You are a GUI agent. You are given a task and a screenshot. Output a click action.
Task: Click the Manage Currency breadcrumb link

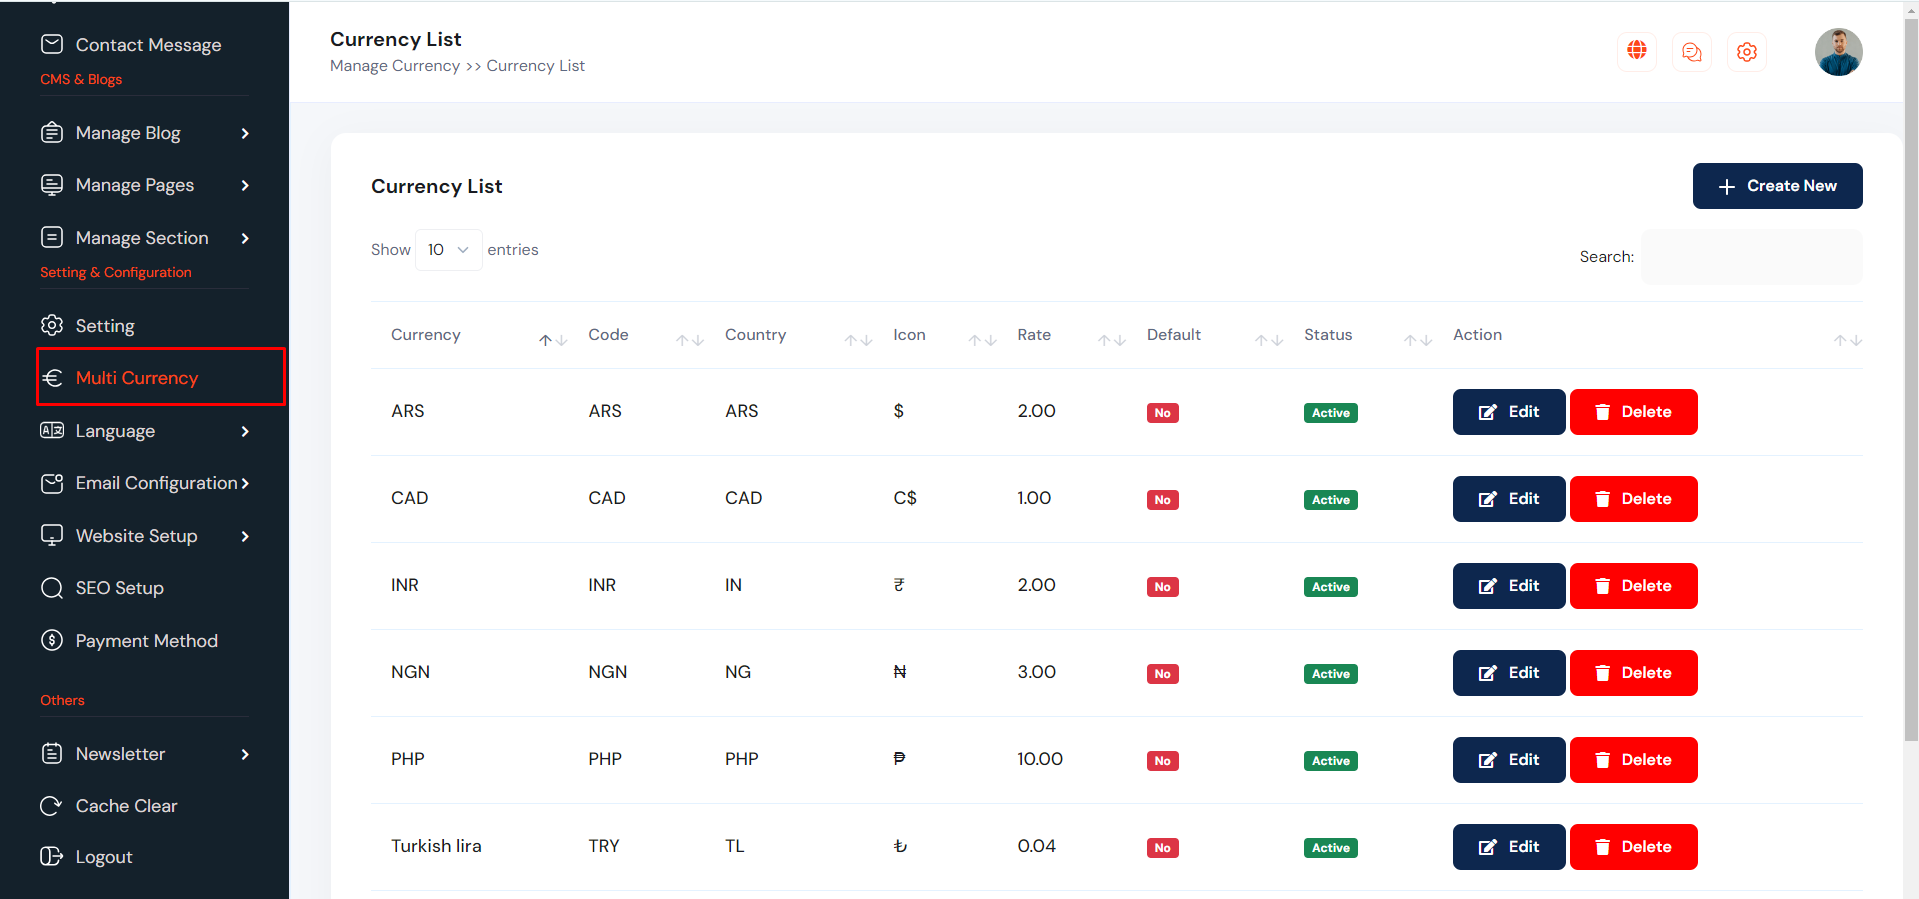click(395, 66)
